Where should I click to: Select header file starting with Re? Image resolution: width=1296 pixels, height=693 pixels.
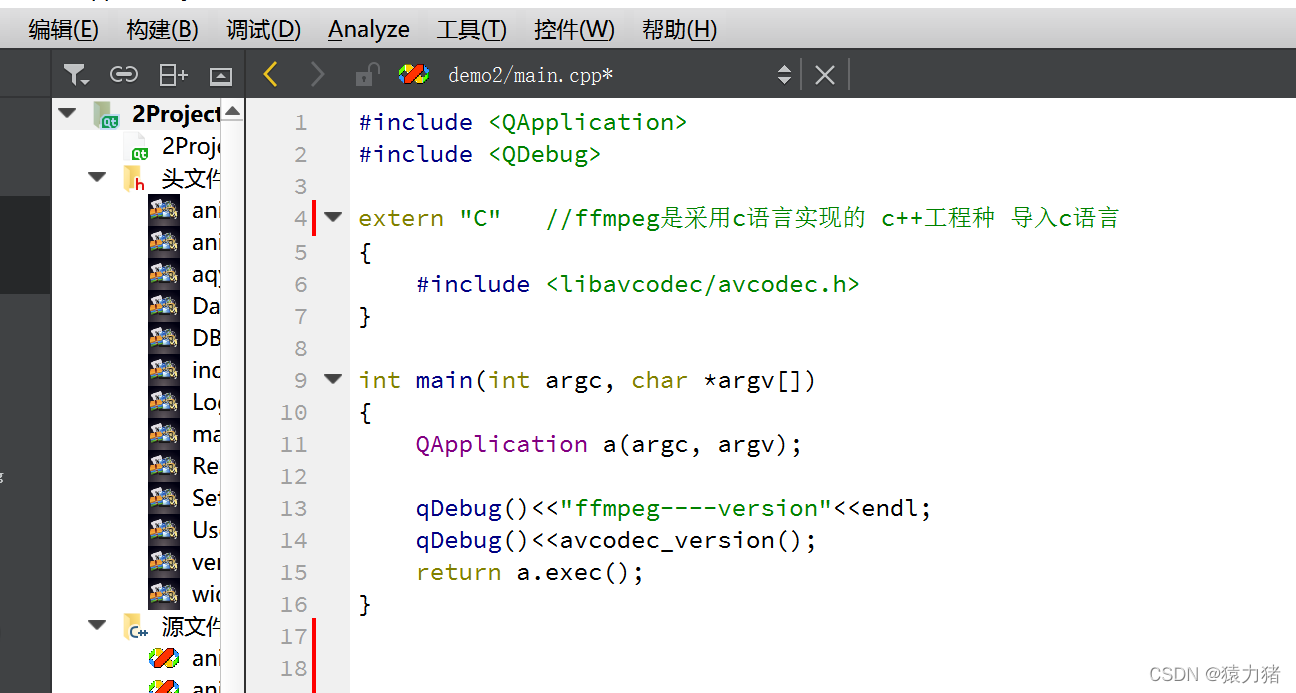click(206, 466)
